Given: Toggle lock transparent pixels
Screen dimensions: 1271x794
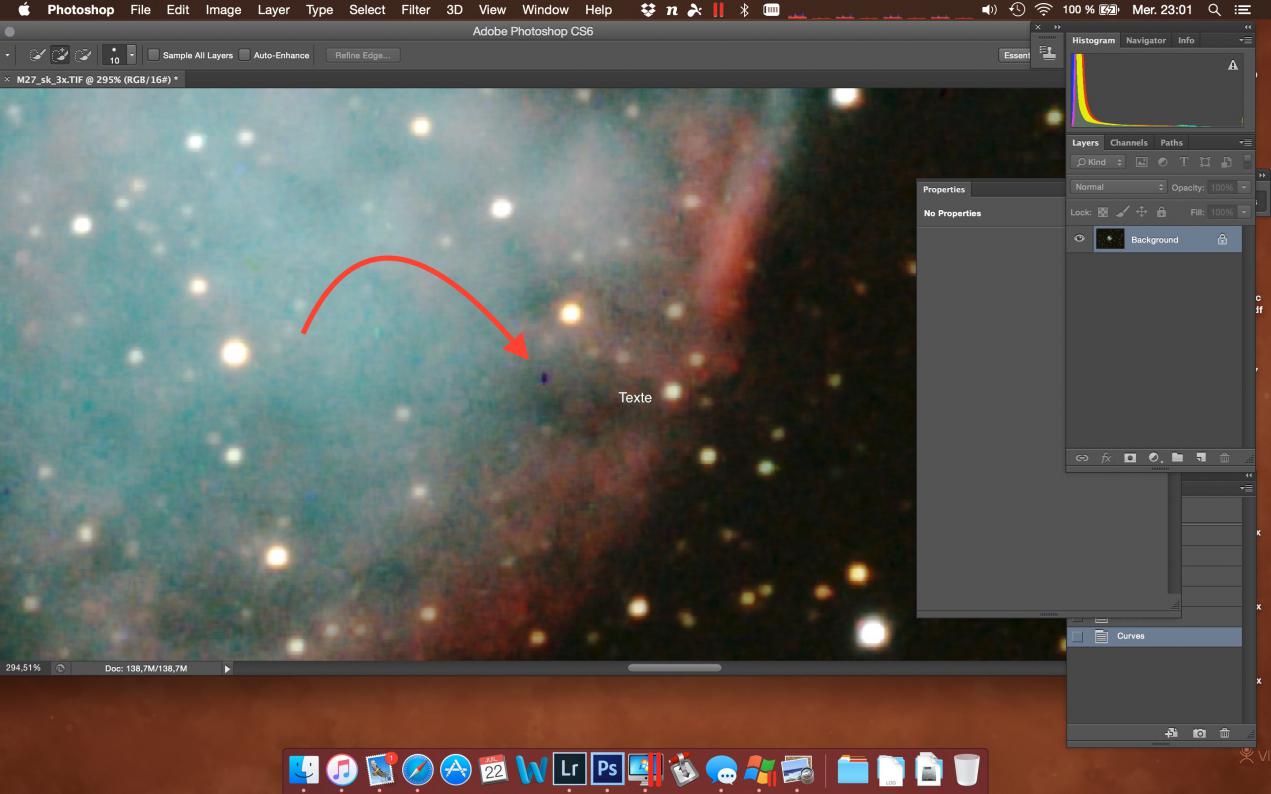Looking at the screenshot, I should [1103, 212].
